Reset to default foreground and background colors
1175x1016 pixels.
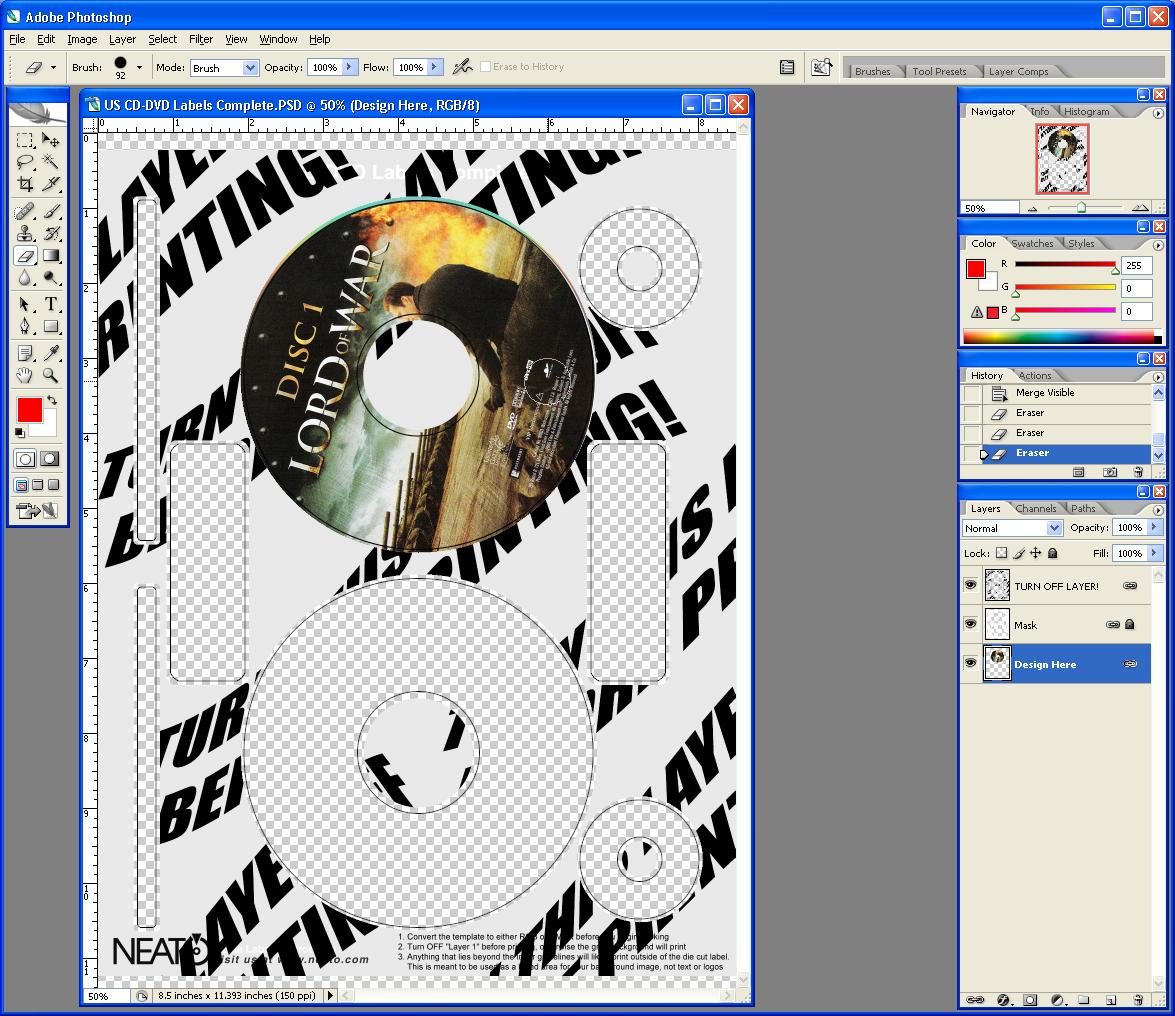[x=20, y=433]
